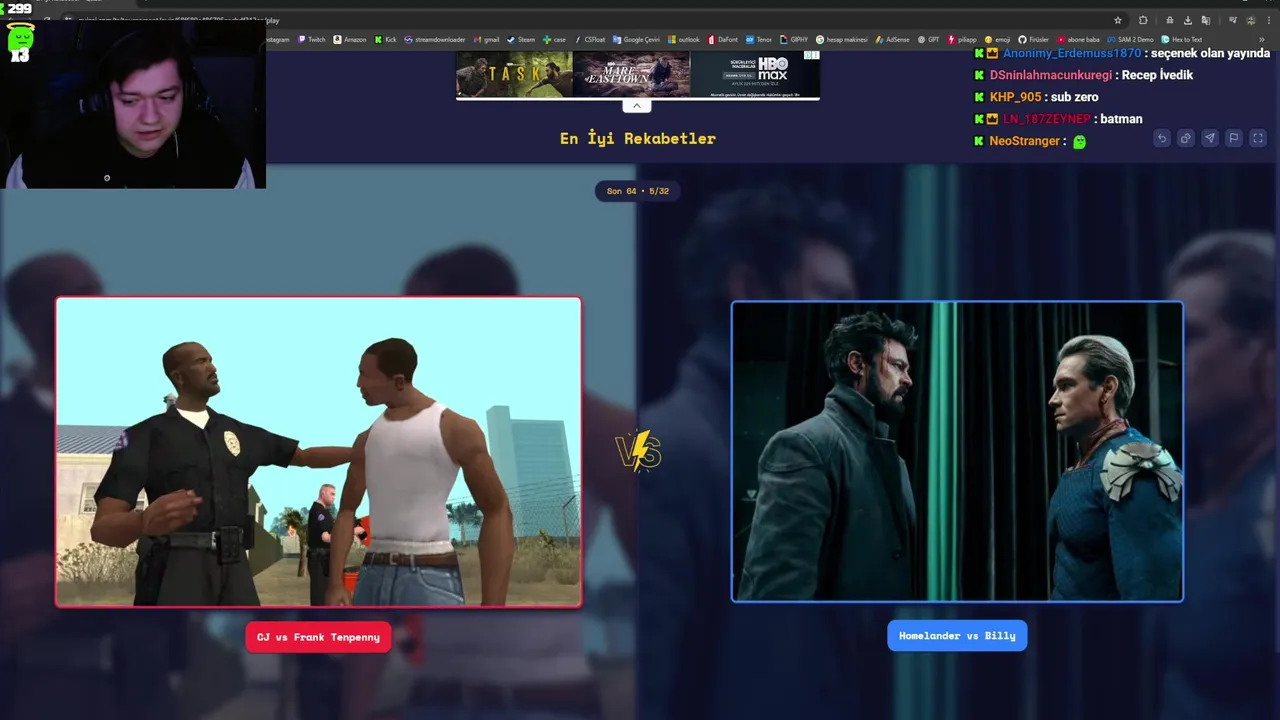Open the DaFont bookmark

pos(723,40)
